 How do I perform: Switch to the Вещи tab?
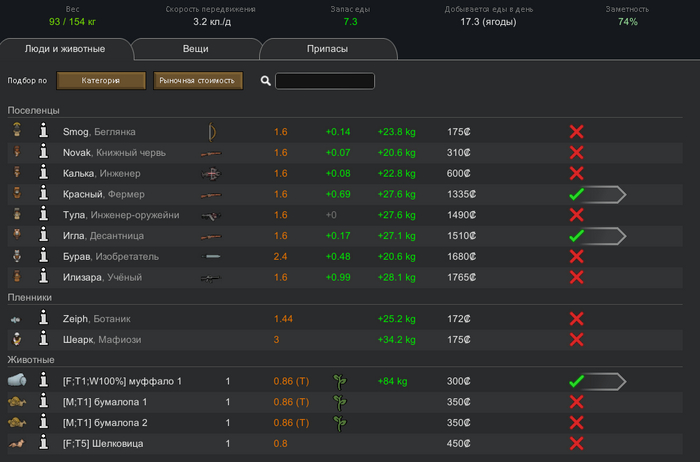pyautogui.click(x=195, y=48)
